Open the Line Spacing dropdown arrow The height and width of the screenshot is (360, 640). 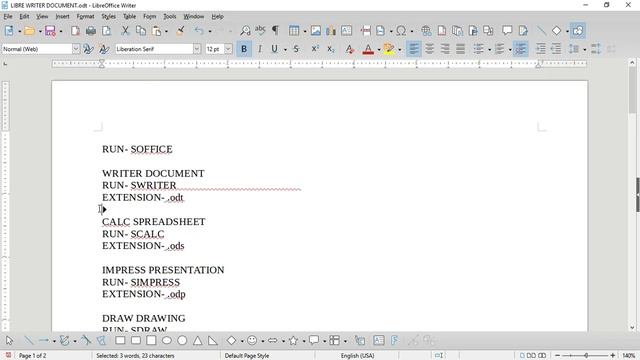584,50
